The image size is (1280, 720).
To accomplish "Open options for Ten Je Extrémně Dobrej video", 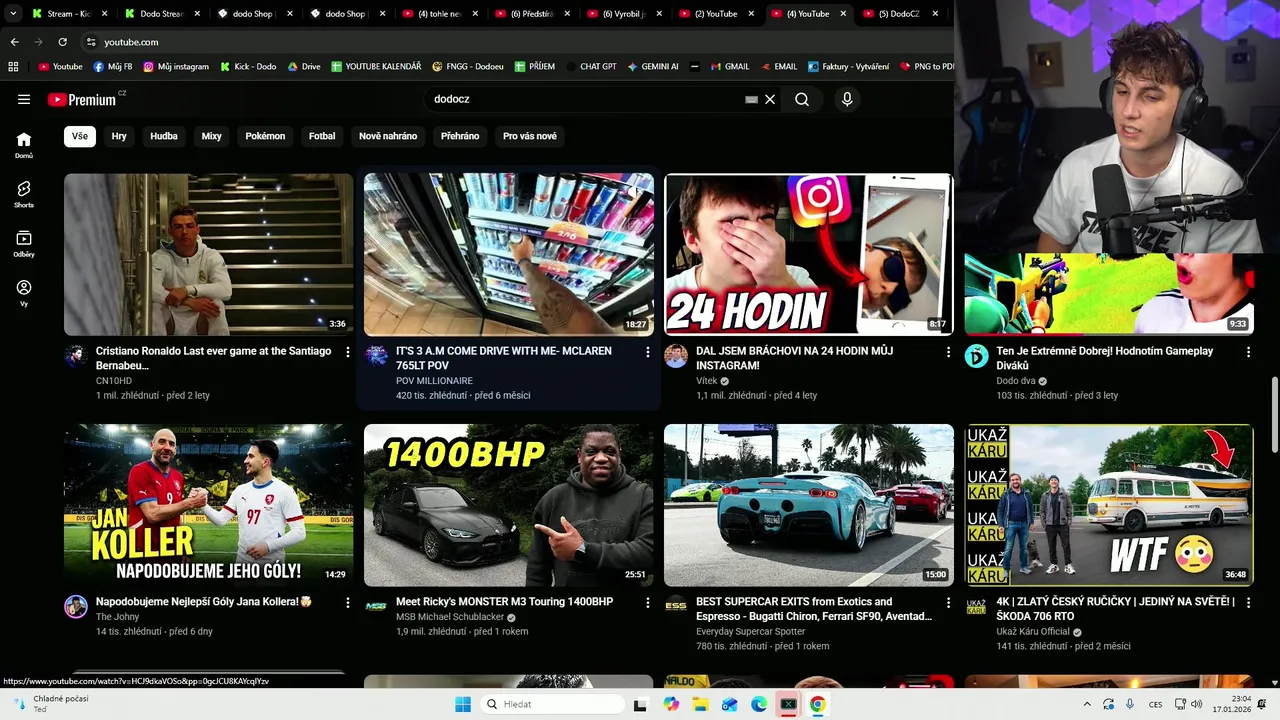I will 1248,352.
